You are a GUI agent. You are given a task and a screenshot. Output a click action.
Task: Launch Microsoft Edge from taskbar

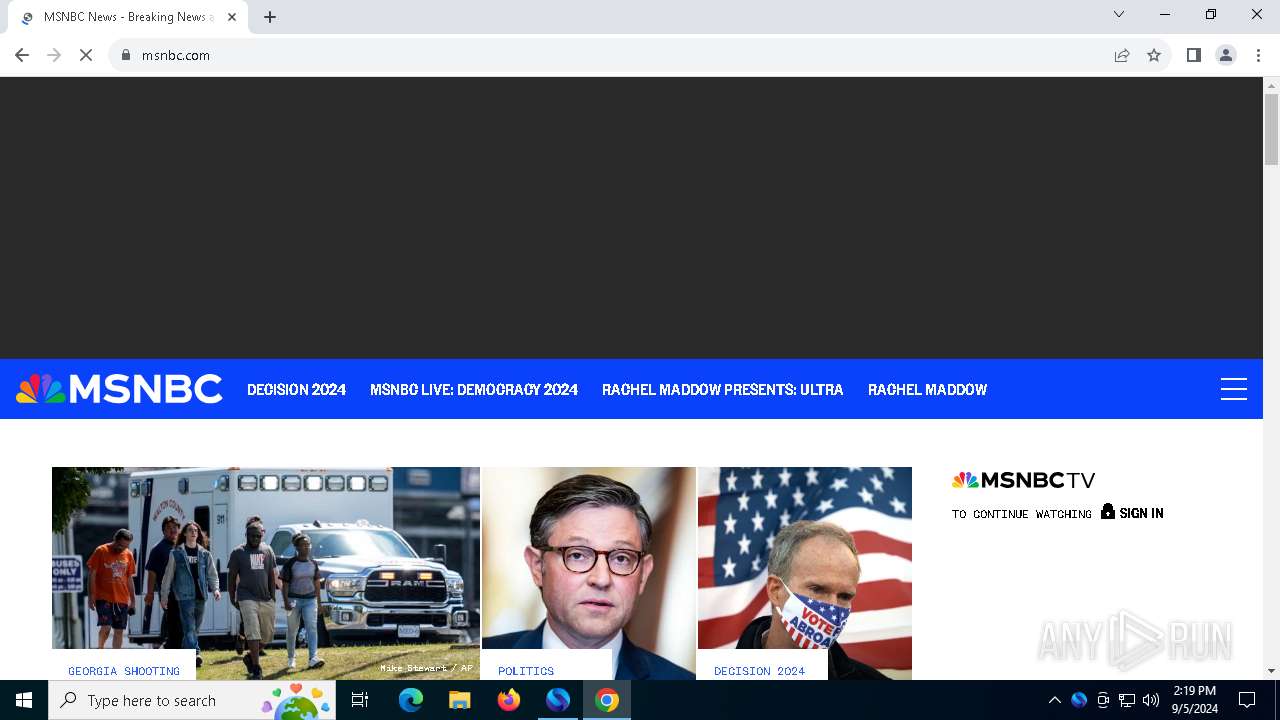(x=411, y=700)
